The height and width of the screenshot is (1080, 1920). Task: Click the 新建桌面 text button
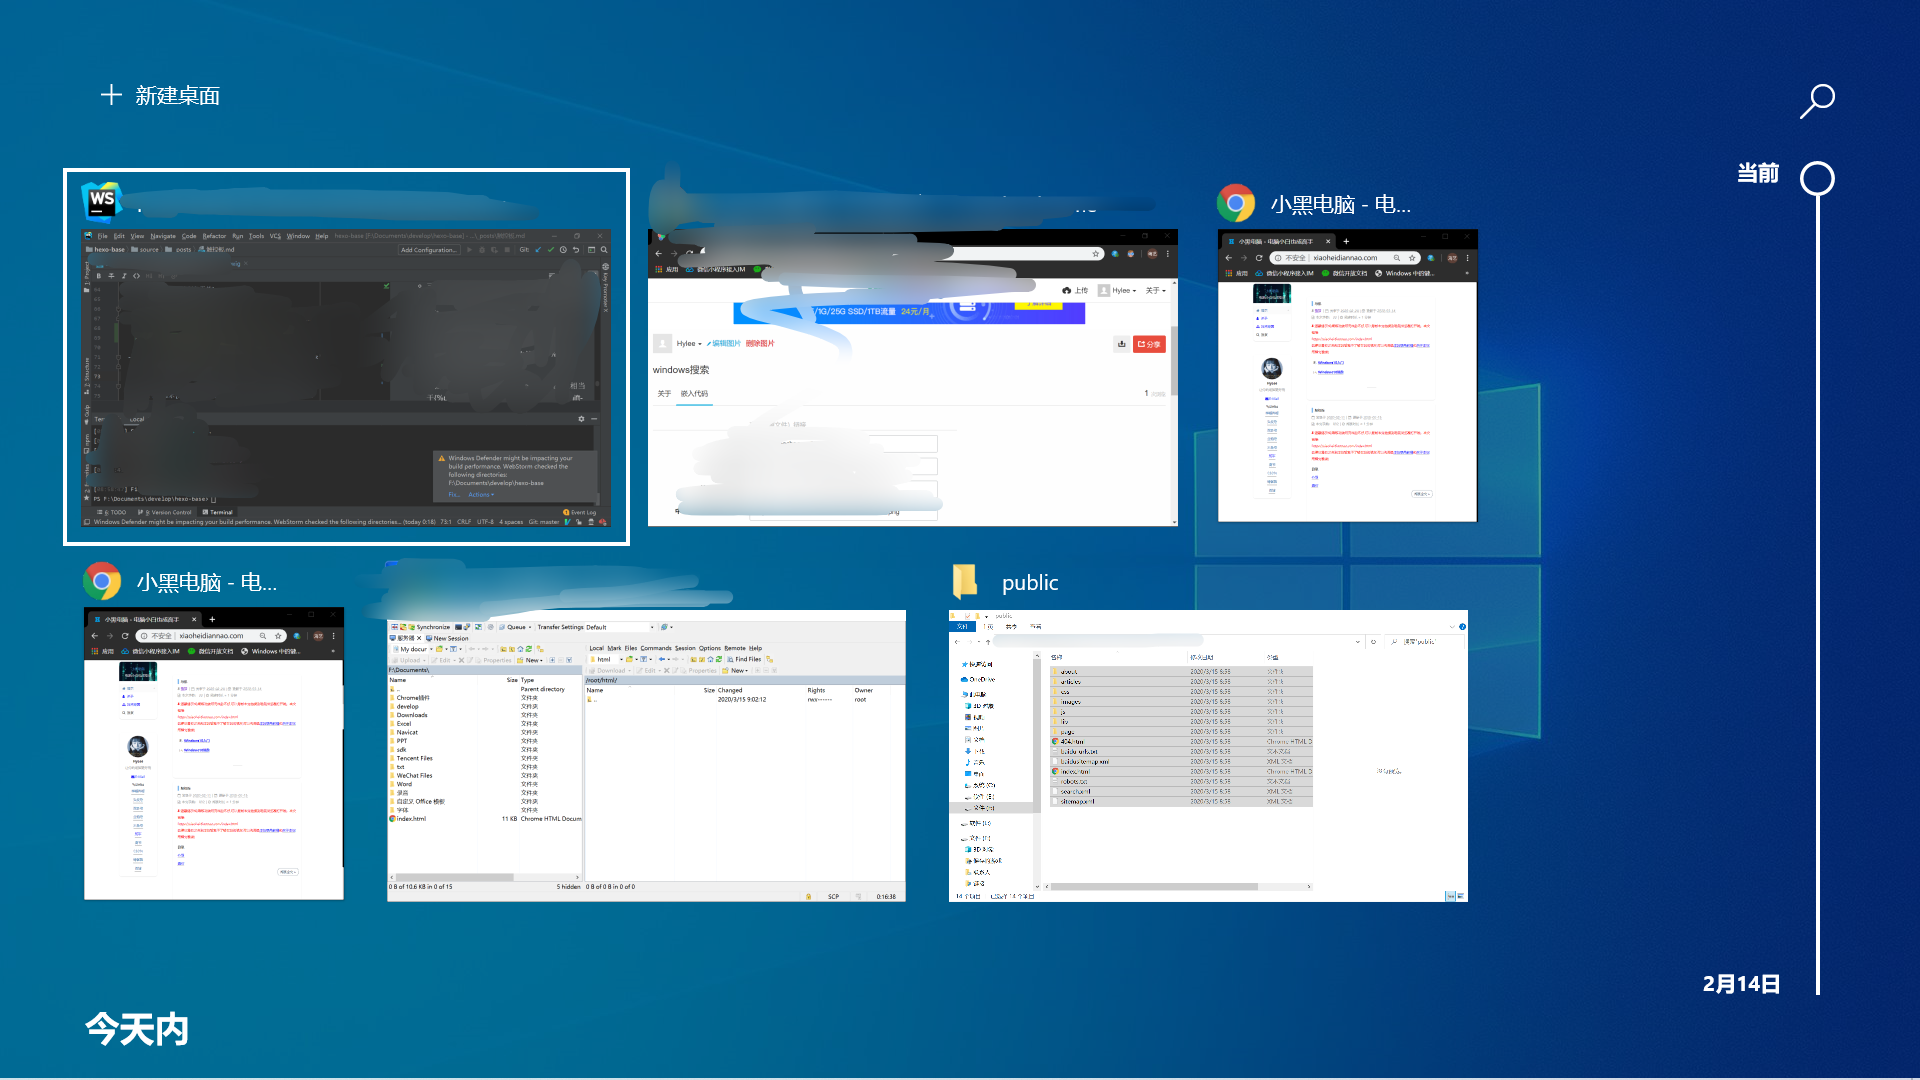pos(178,96)
